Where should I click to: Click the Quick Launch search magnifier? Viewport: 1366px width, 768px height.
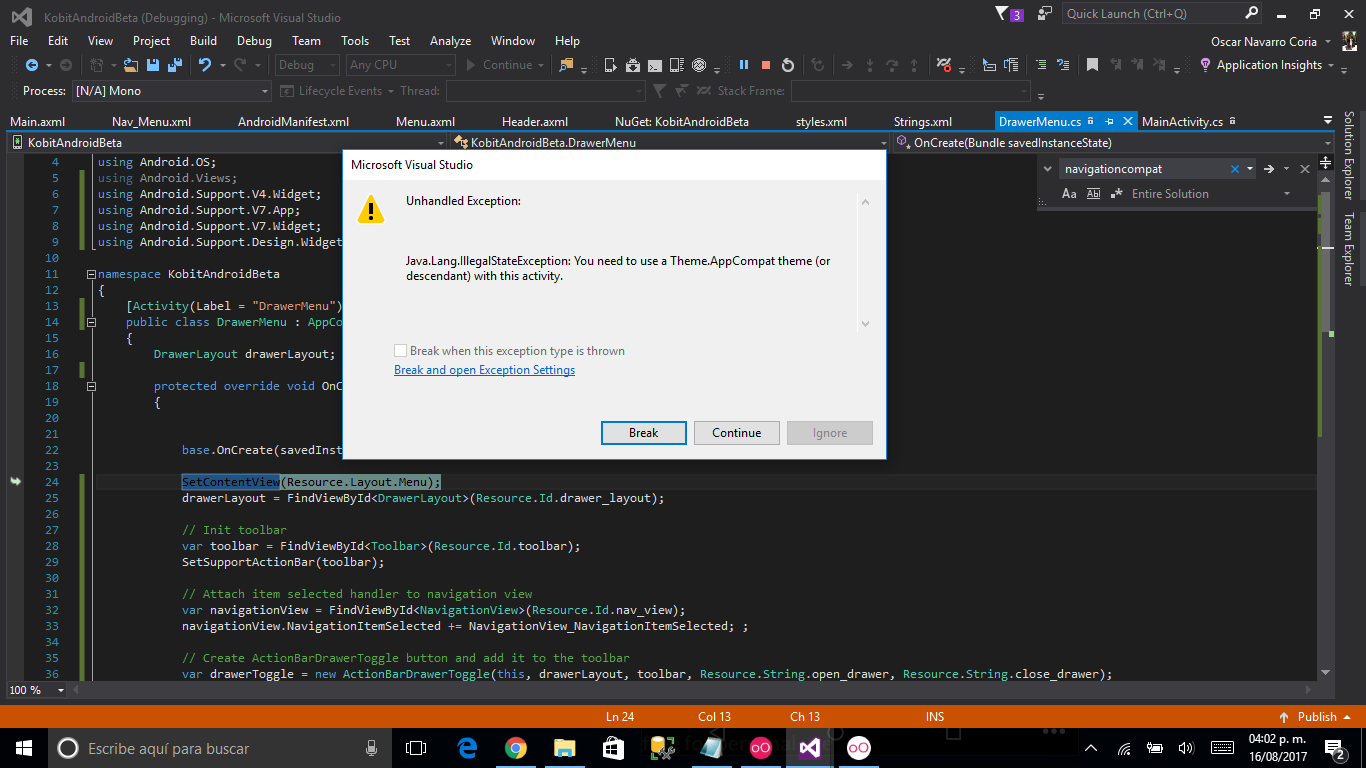coord(1252,13)
